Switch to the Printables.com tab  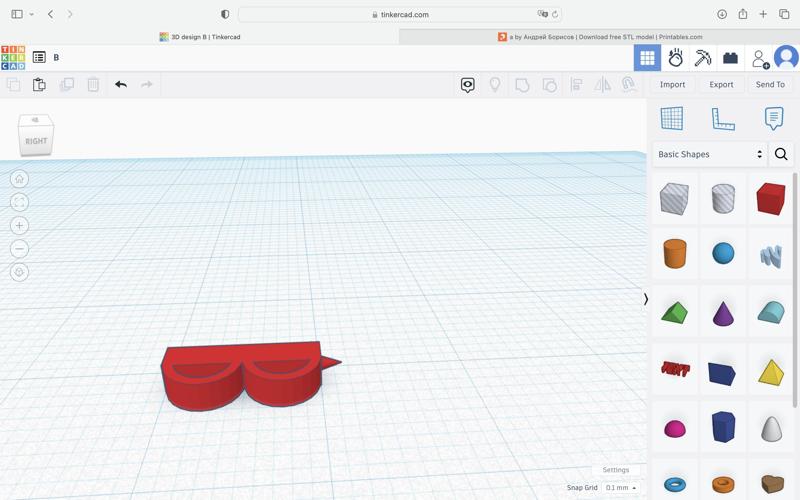click(x=600, y=37)
